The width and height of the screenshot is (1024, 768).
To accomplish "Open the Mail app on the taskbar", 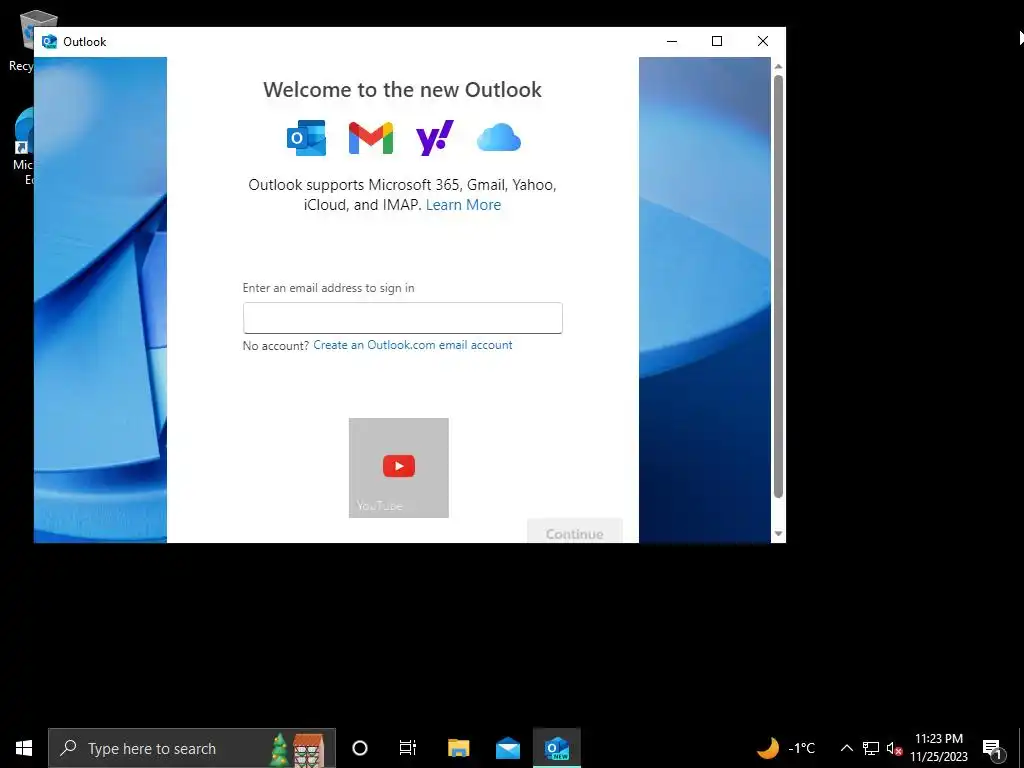I will point(507,748).
